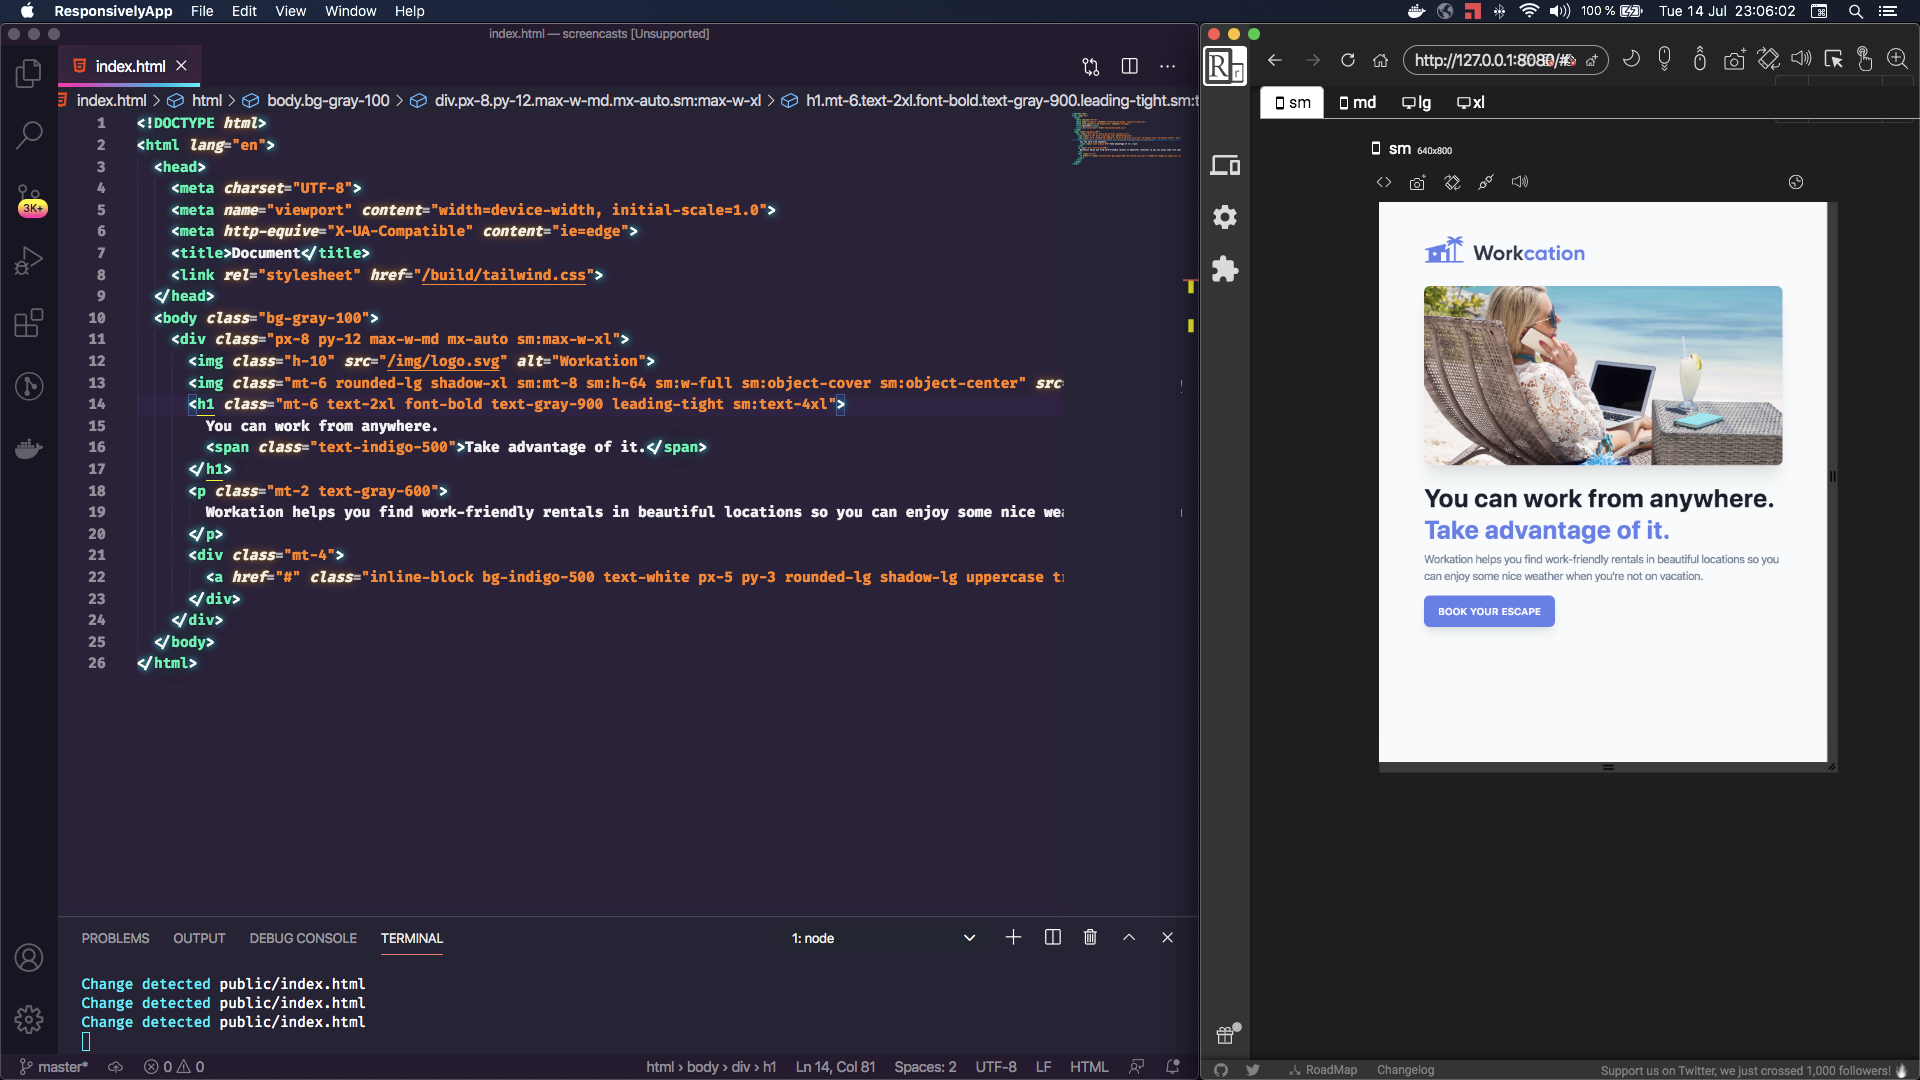This screenshot has width=1920, height=1080.
Task: Close the index.html editor tab
Action: (181, 66)
